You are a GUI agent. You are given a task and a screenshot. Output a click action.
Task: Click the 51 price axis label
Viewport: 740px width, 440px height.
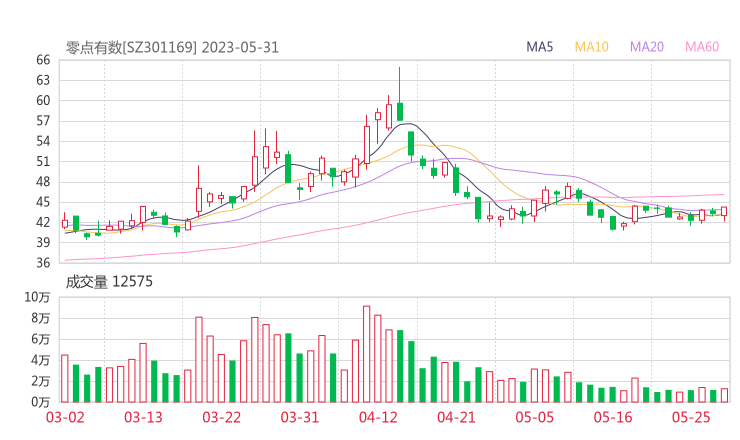tap(43, 161)
